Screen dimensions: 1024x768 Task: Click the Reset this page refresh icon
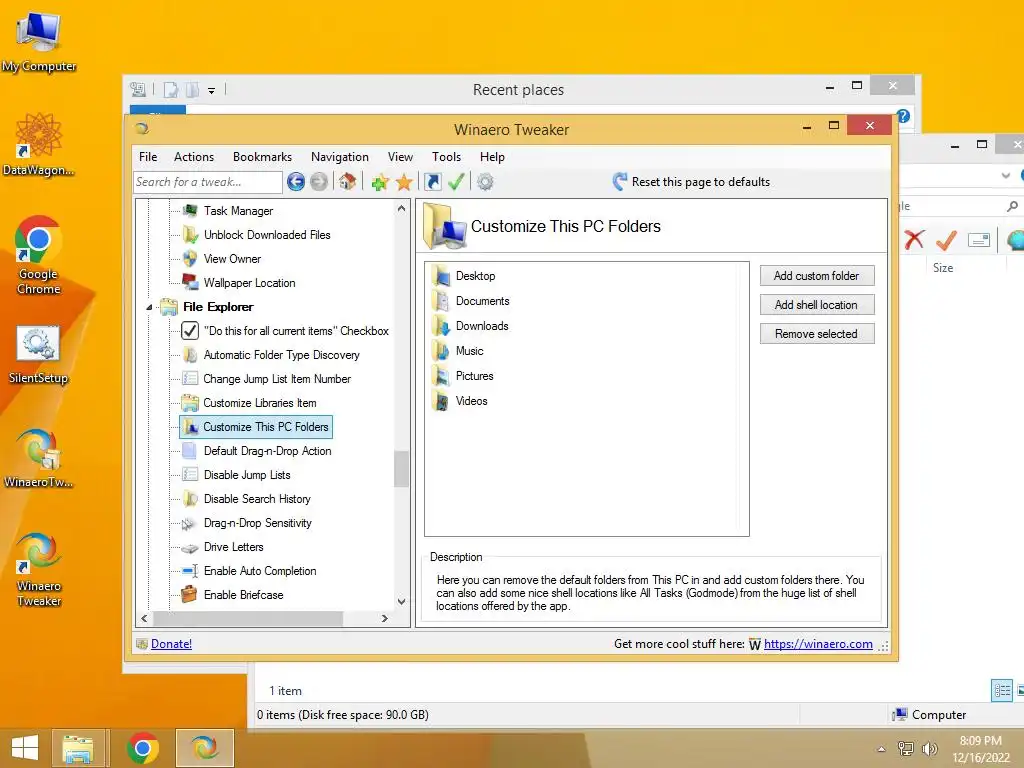tap(619, 182)
